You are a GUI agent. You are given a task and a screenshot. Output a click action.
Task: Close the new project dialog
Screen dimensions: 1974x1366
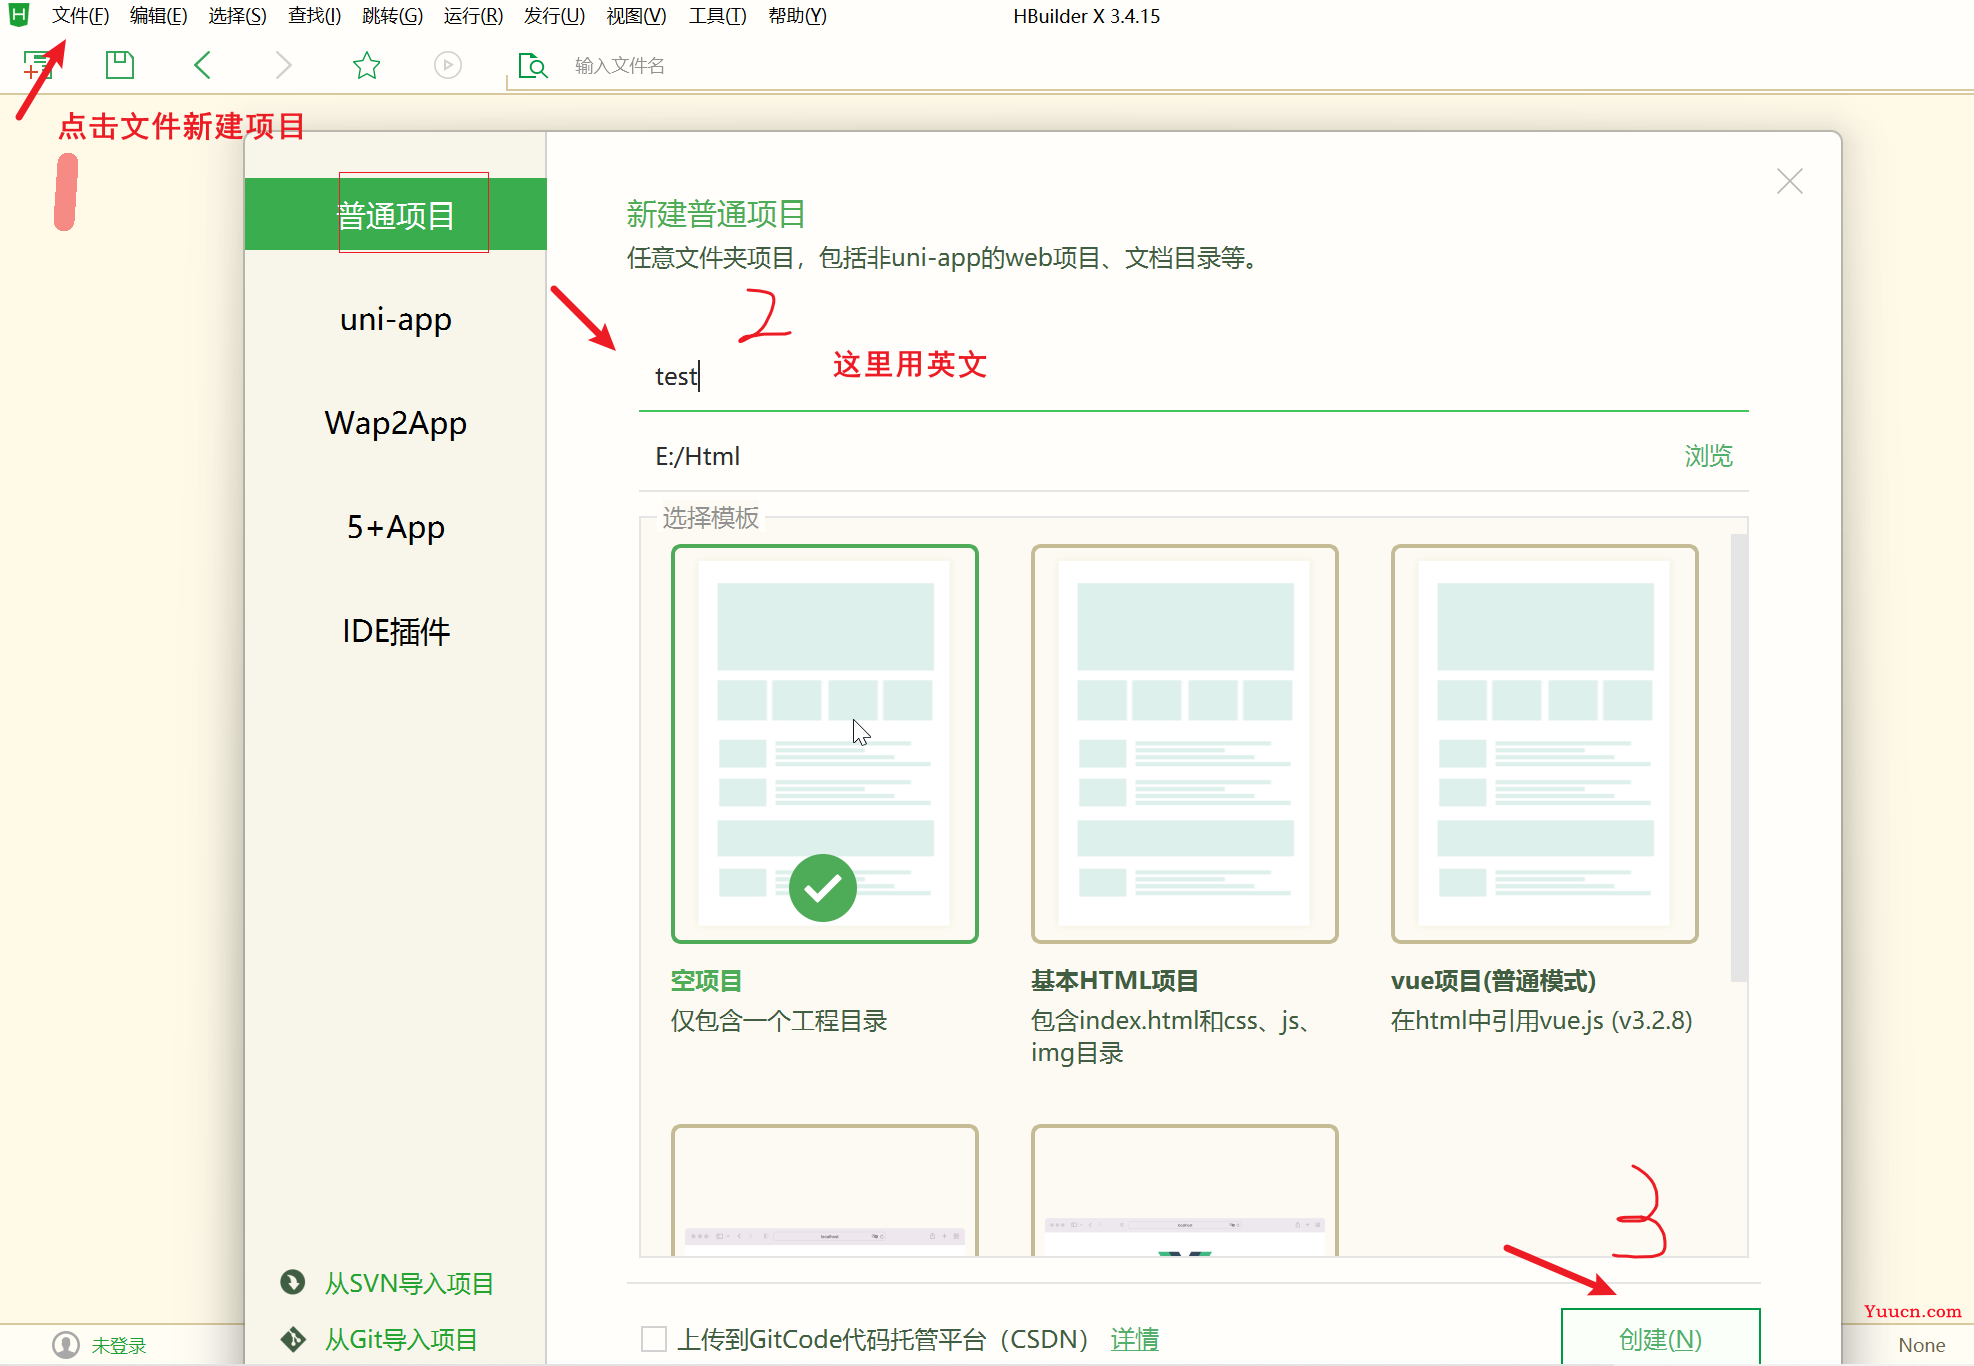pyautogui.click(x=1789, y=181)
